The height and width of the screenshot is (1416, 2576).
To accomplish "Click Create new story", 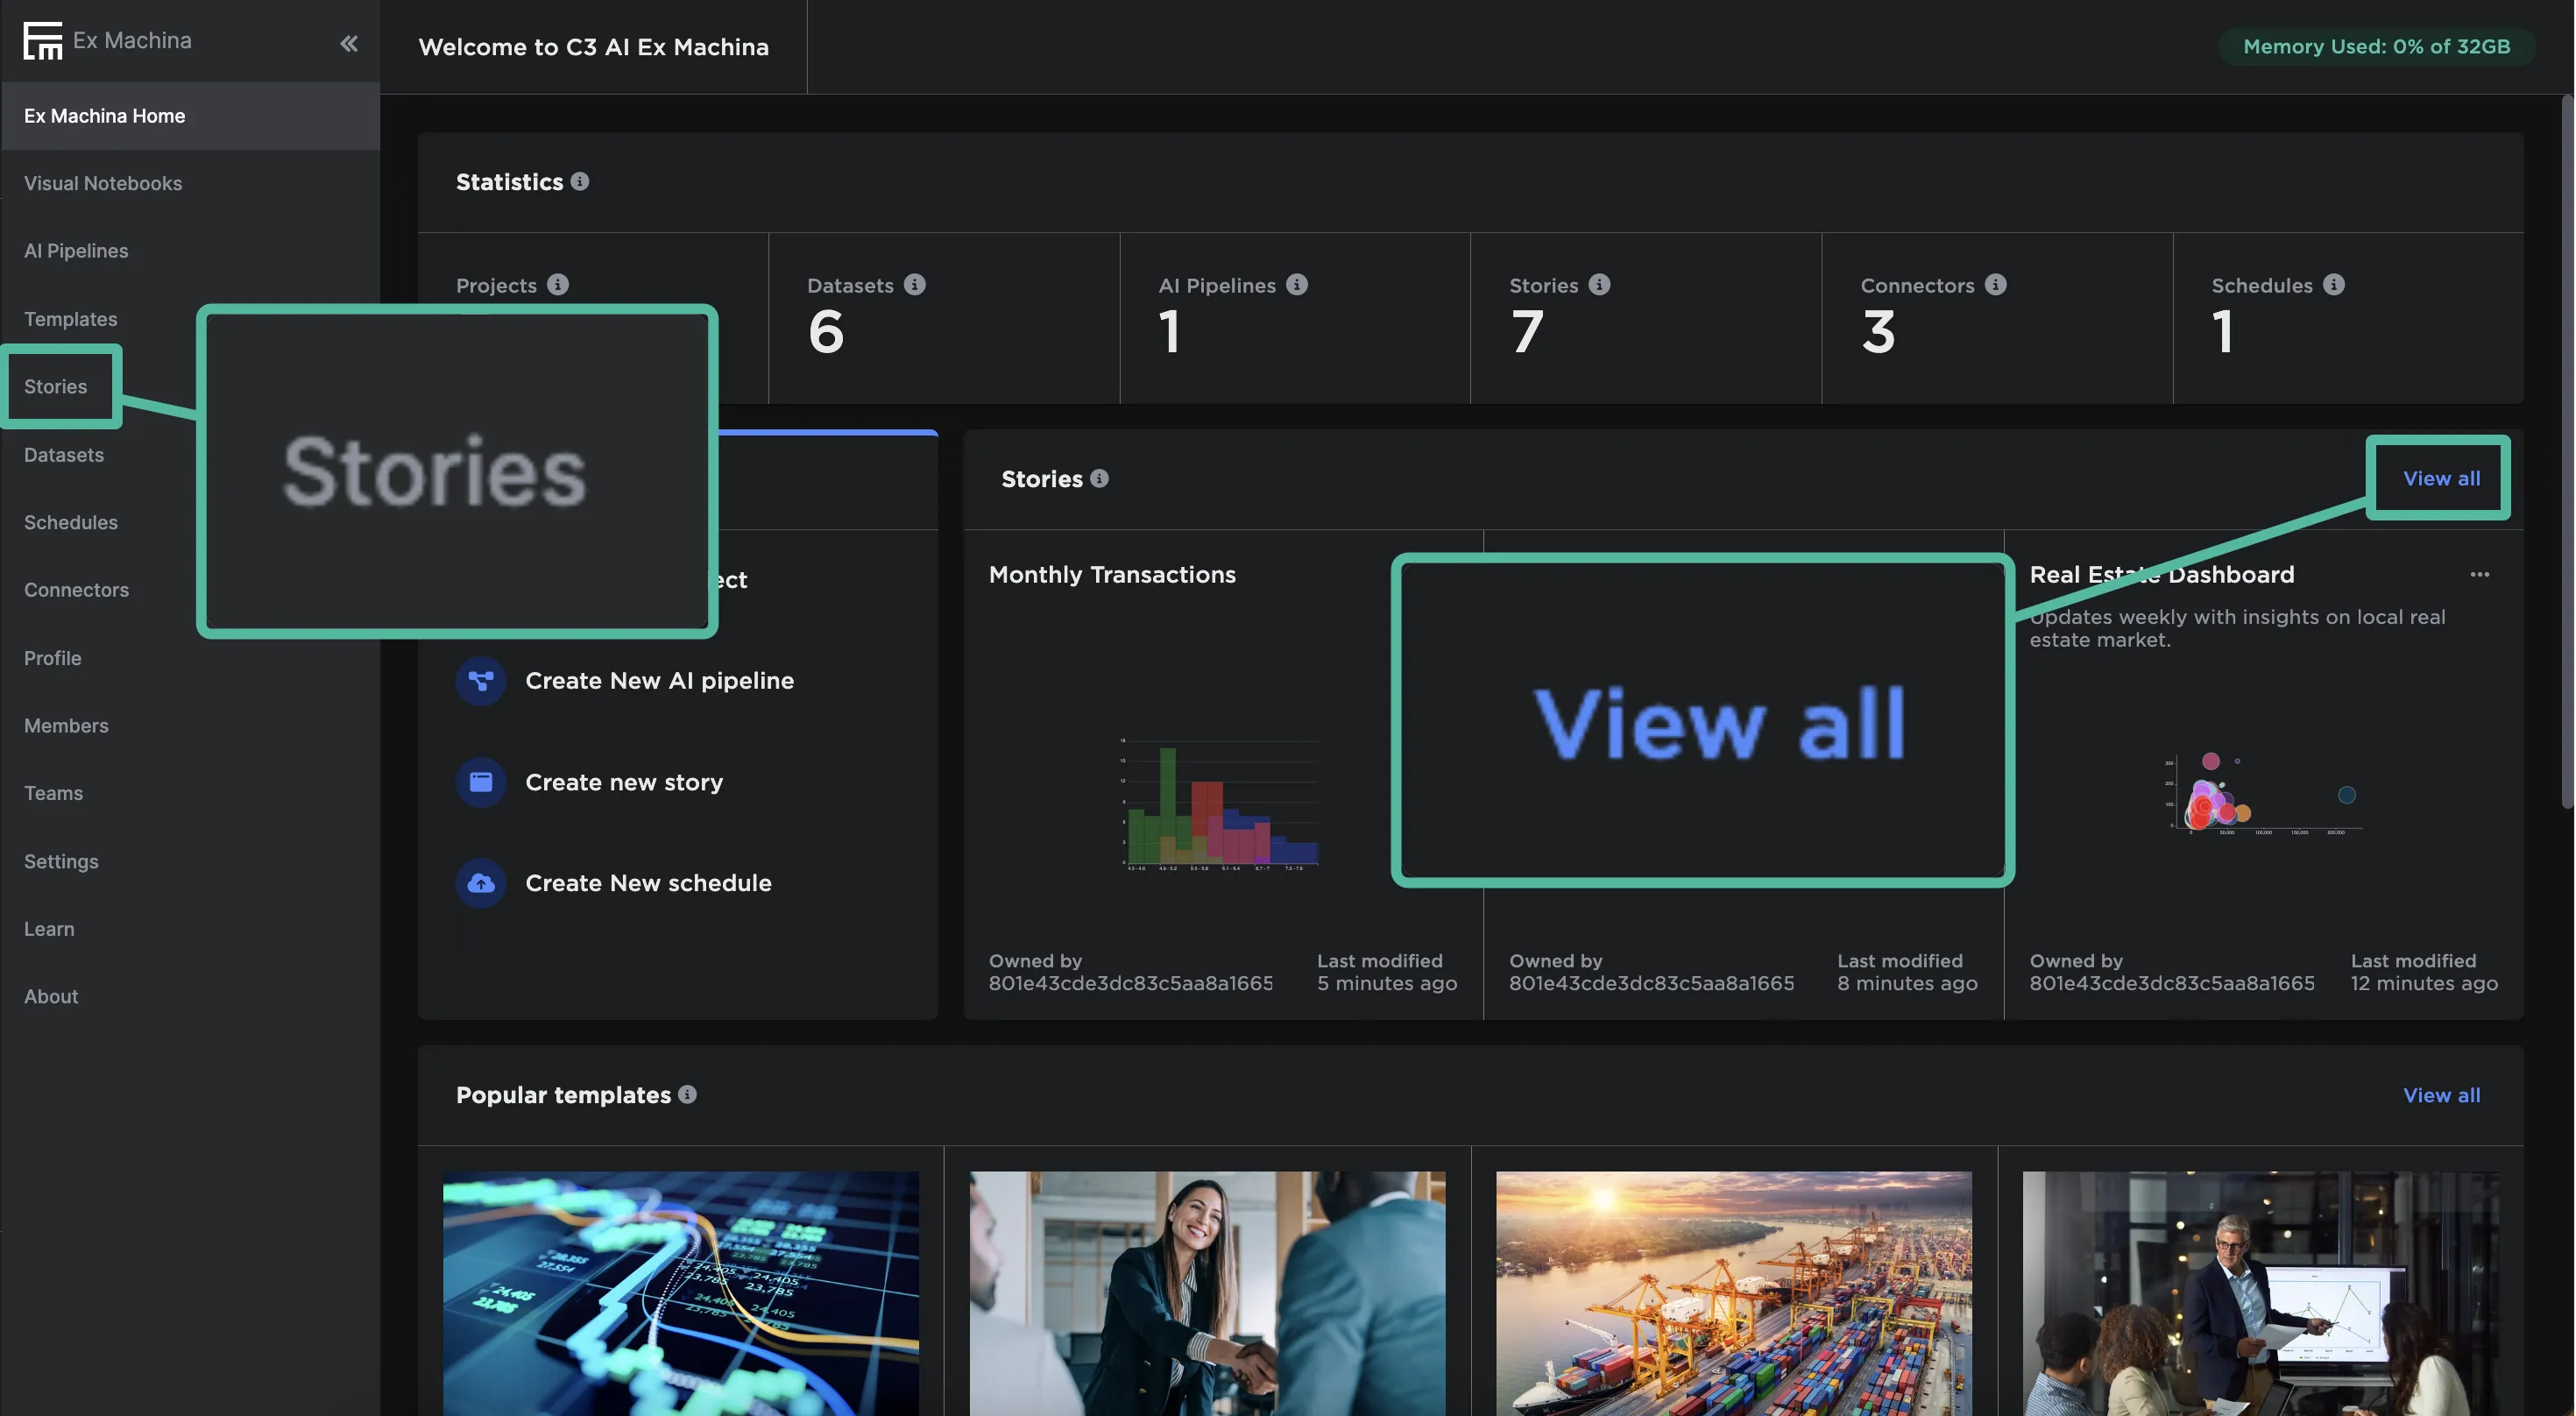I will click(623, 782).
